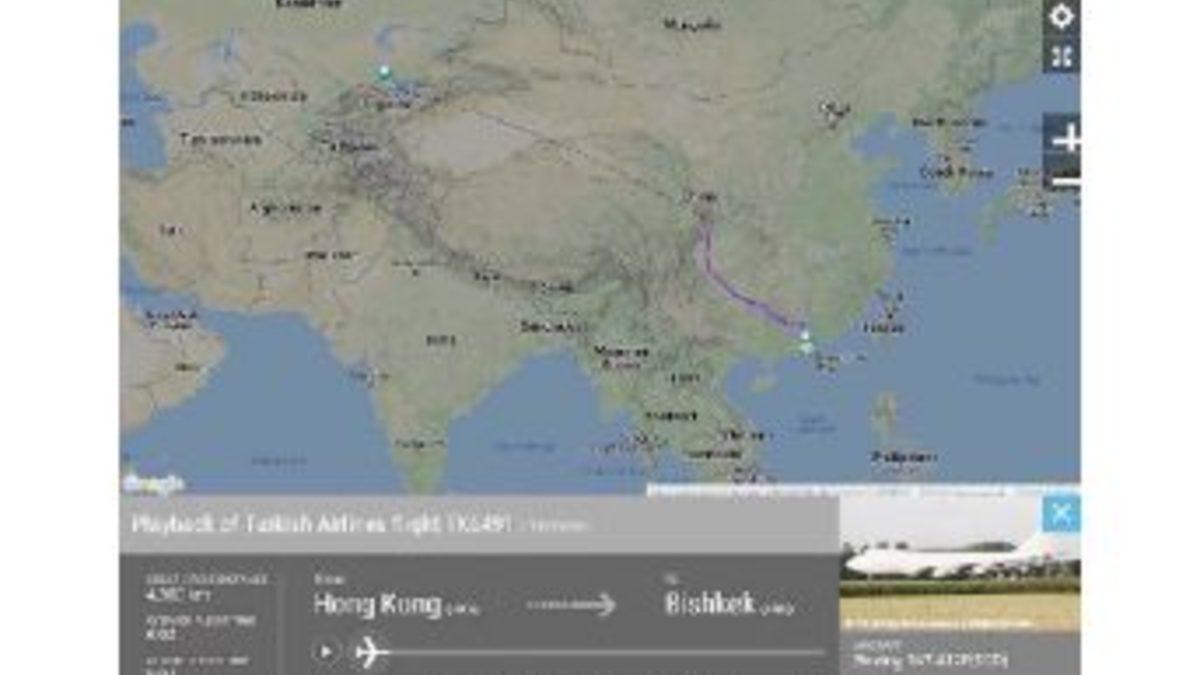Click the airplane marker on the timeline
The width and height of the screenshot is (1200, 675).
(x=371, y=652)
